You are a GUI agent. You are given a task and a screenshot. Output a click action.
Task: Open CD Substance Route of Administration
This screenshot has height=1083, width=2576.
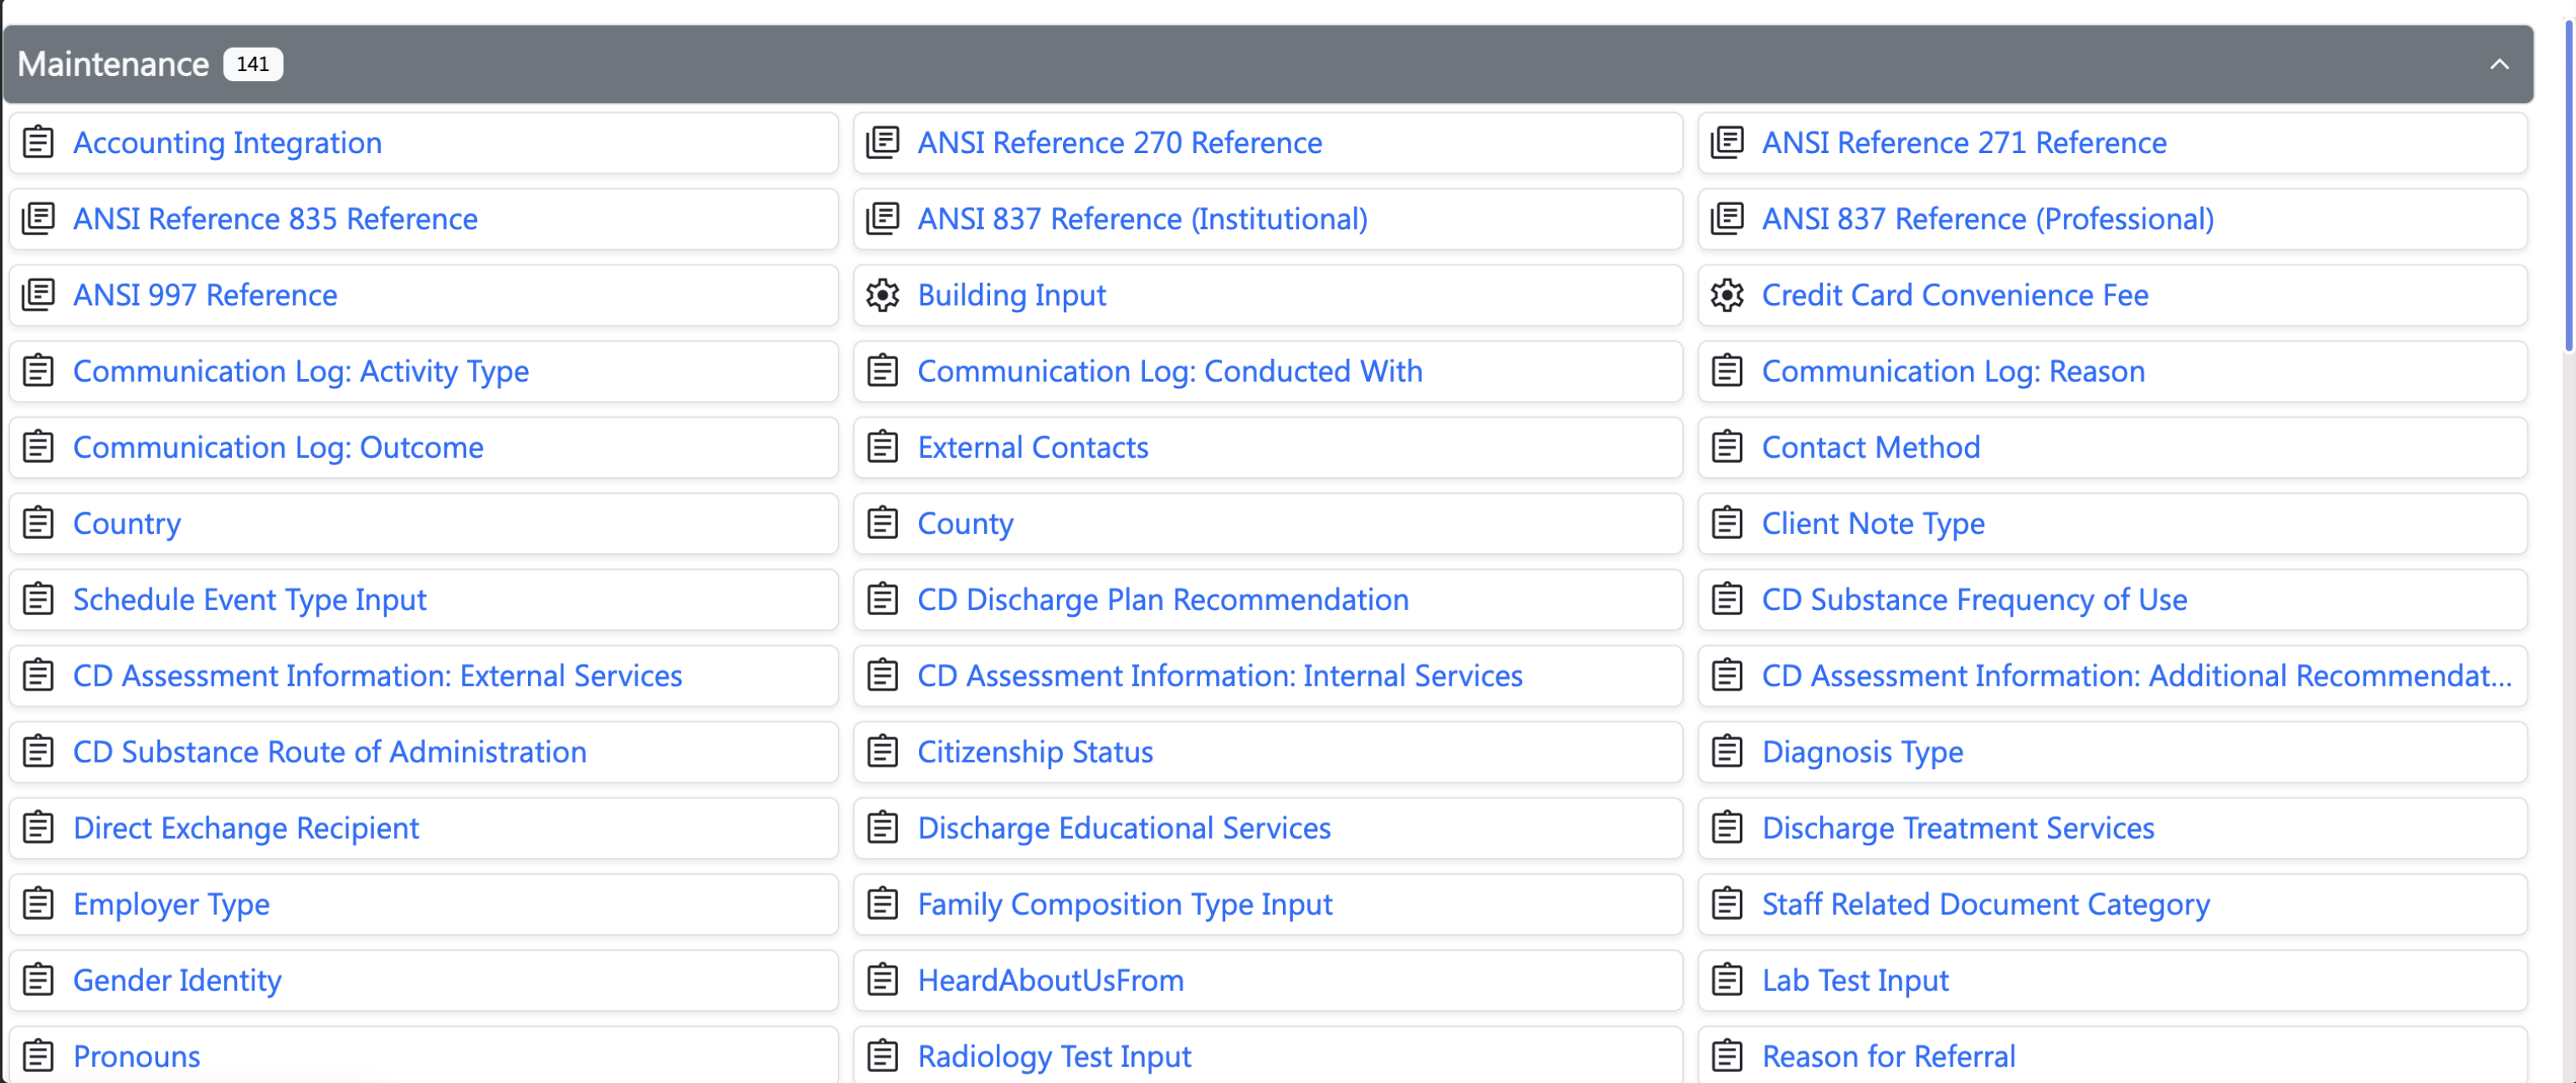point(330,752)
